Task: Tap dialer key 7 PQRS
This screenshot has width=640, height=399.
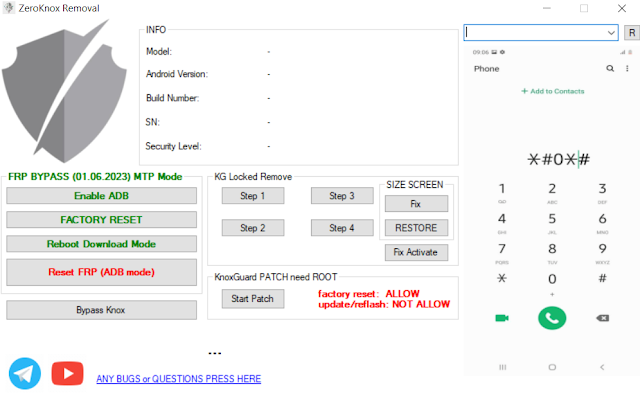Action: coord(502,253)
